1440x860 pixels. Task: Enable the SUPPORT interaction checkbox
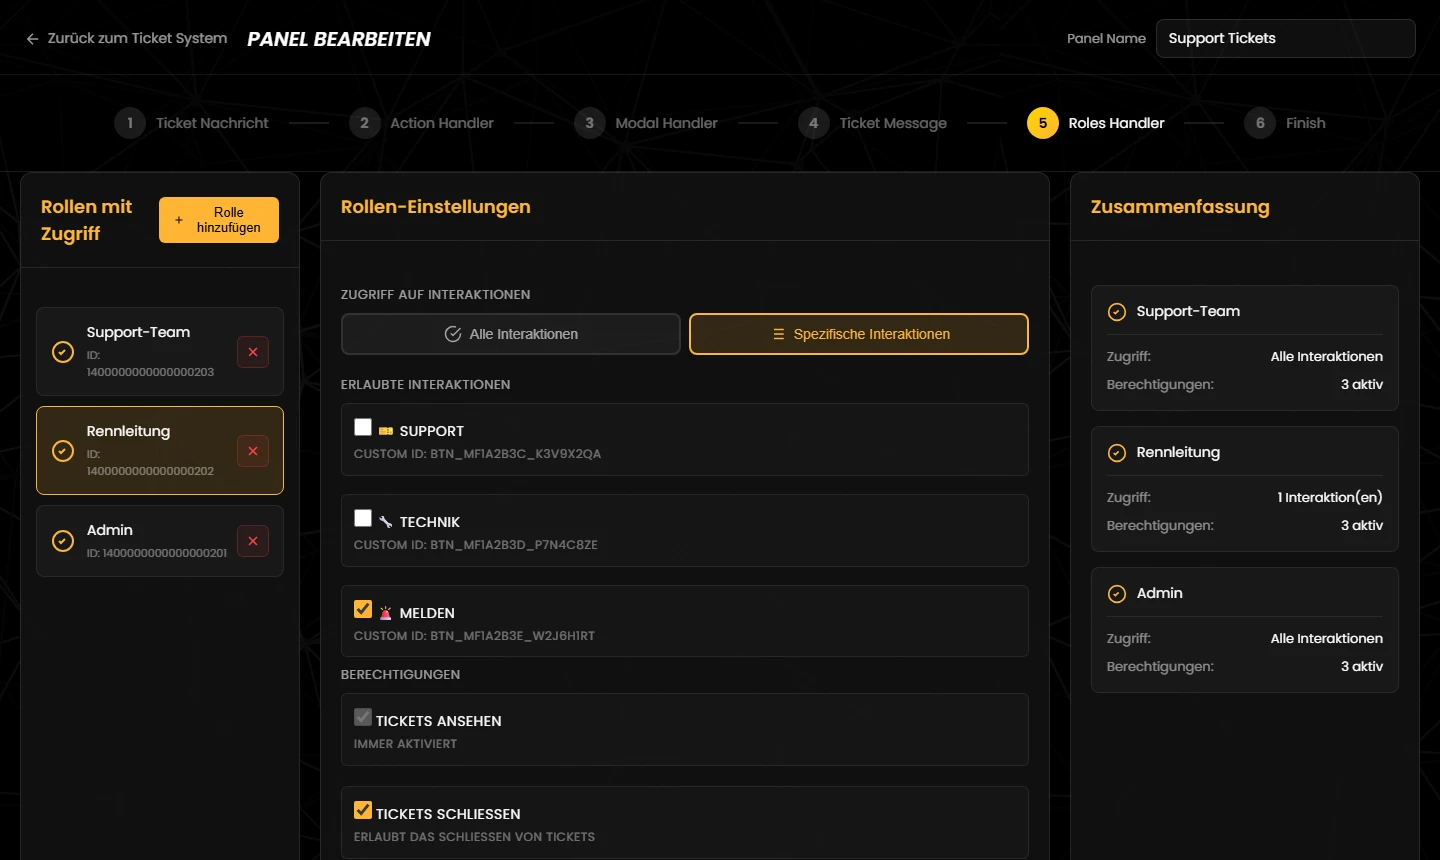click(363, 427)
